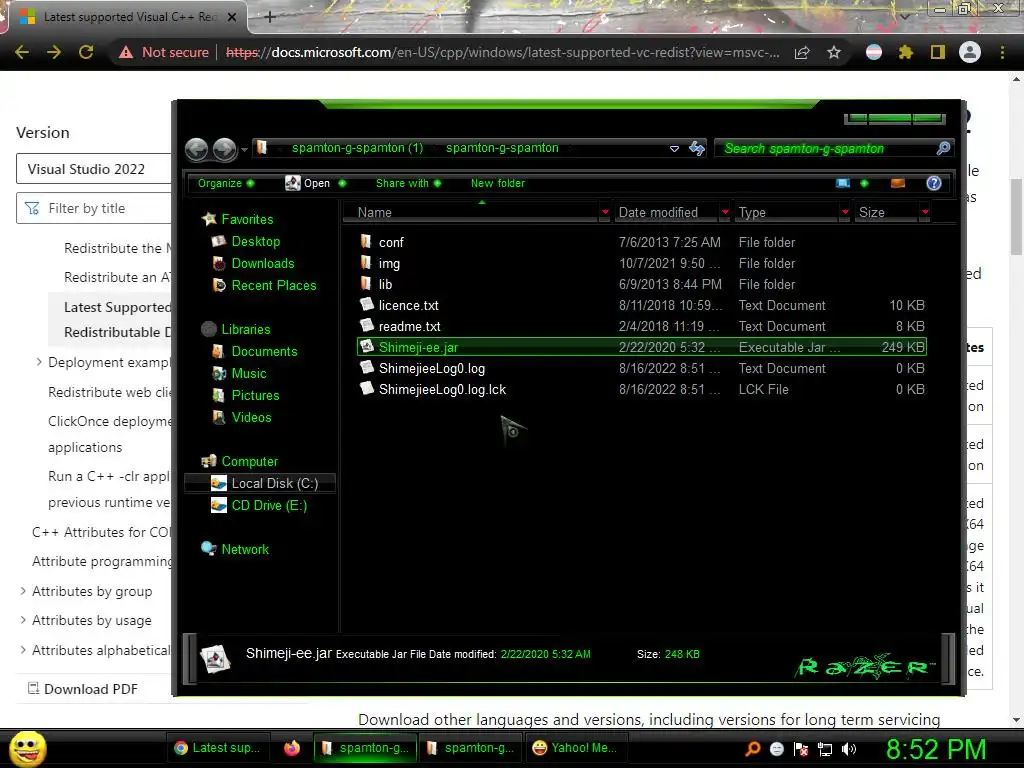Go back in Explorer with back arrow

(x=197, y=150)
